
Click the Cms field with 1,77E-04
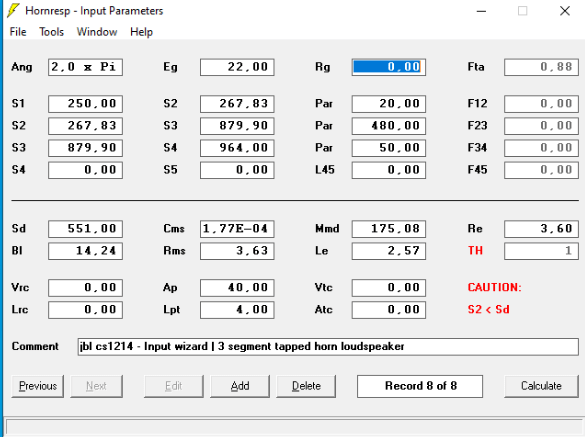coord(237,229)
